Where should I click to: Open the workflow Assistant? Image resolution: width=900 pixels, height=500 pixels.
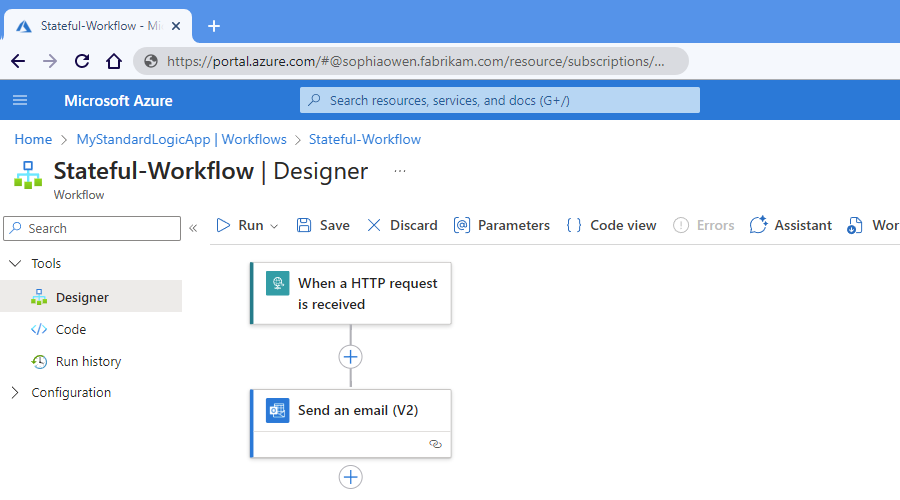(x=790, y=226)
